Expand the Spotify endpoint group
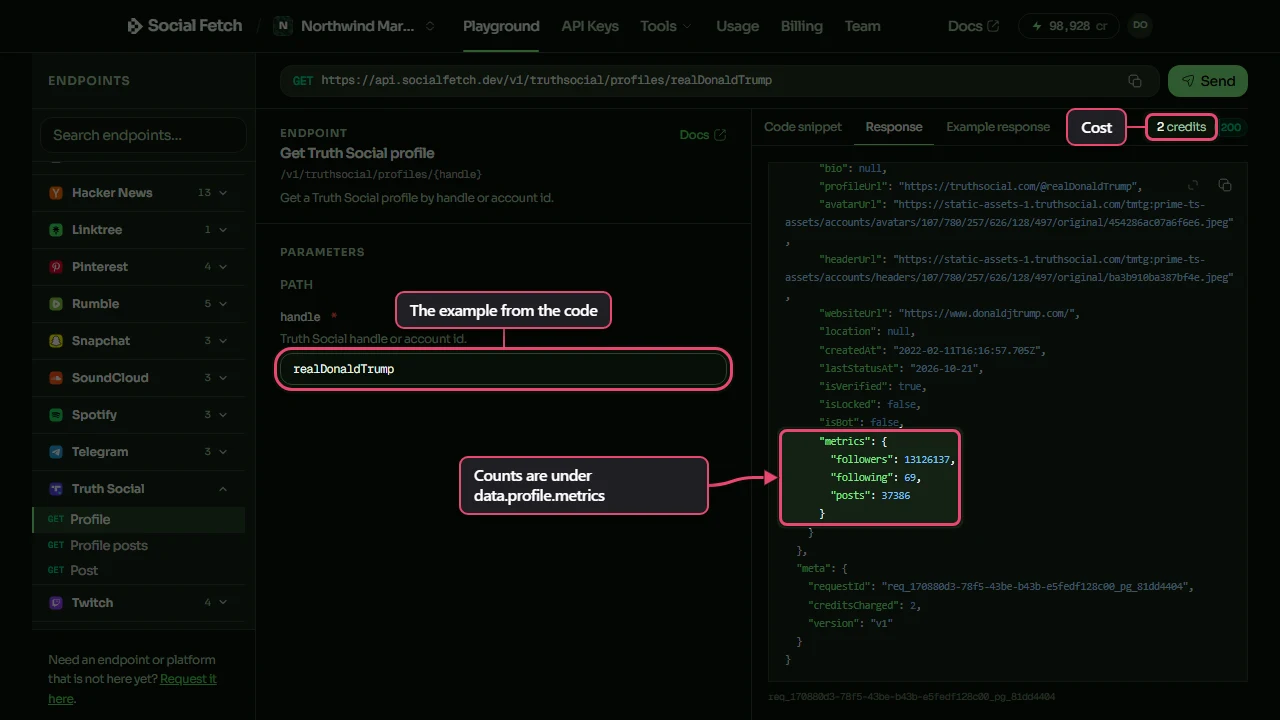1280x720 pixels. click(x=139, y=415)
